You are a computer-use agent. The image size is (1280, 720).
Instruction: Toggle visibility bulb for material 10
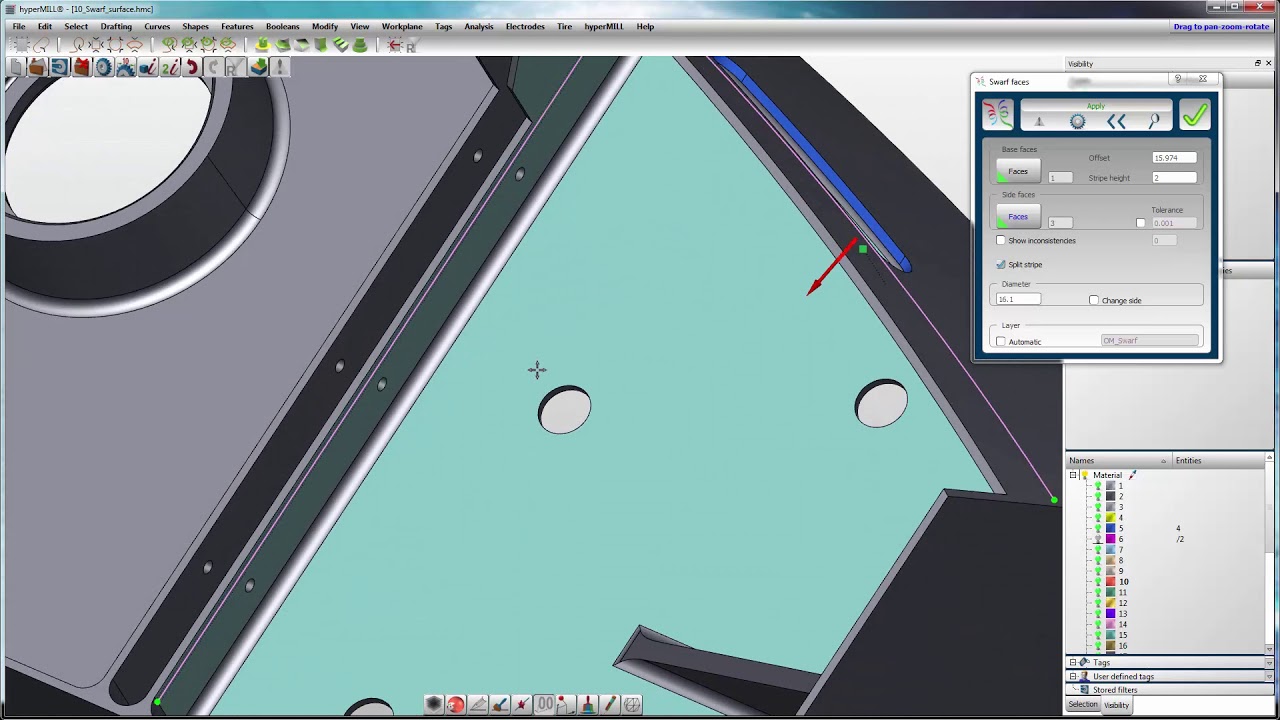click(x=1098, y=581)
